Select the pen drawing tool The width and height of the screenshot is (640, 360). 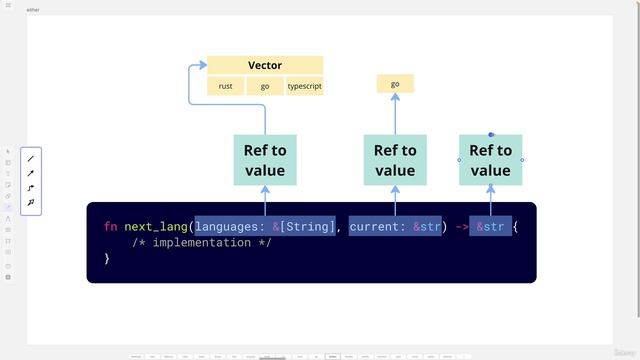(8, 219)
